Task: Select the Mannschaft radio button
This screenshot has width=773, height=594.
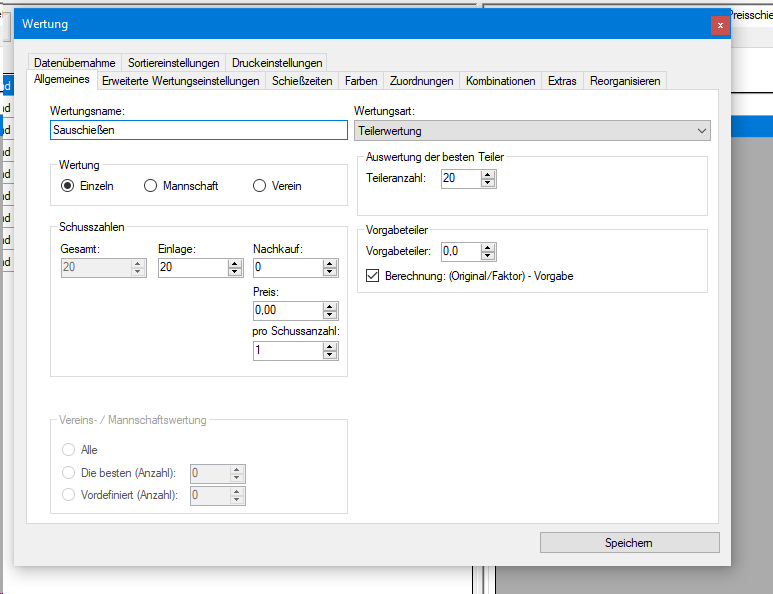Action: (x=151, y=186)
